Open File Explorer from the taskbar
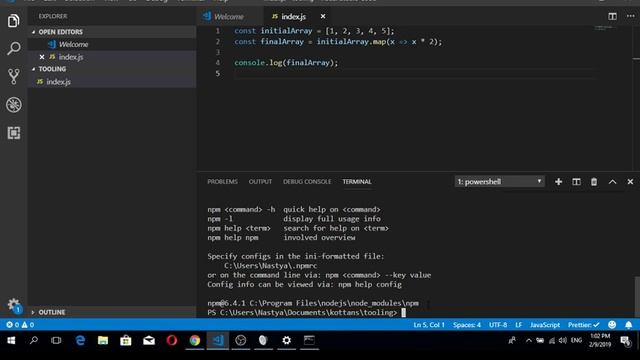Screen dimensions: 640x360 (103, 340)
